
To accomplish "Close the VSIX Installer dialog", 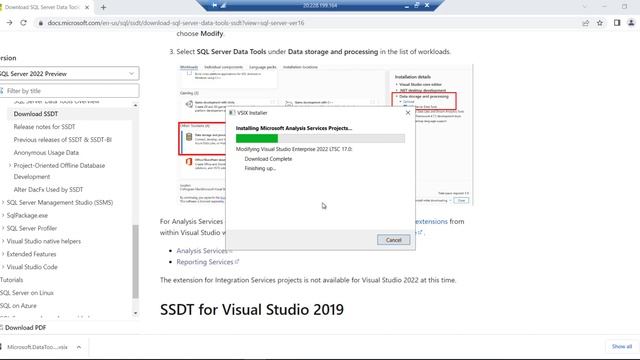I will 408,113.
